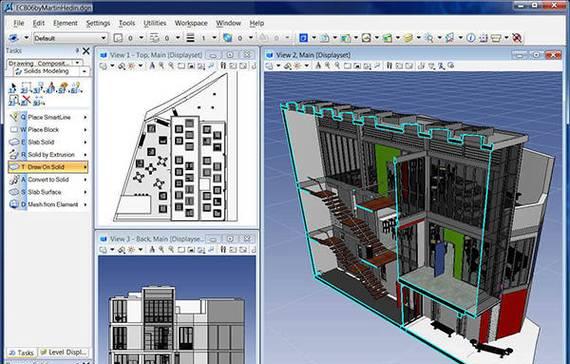This screenshot has height=364, width=570.
Task: Select the Element Selection arrow tool in Tasks
Action: pyautogui.click(x=13, y=88)
